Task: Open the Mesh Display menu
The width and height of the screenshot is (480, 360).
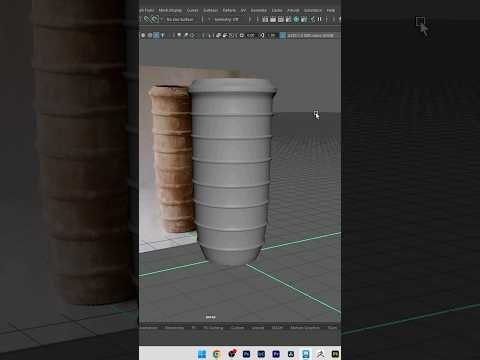Action: 170,10
